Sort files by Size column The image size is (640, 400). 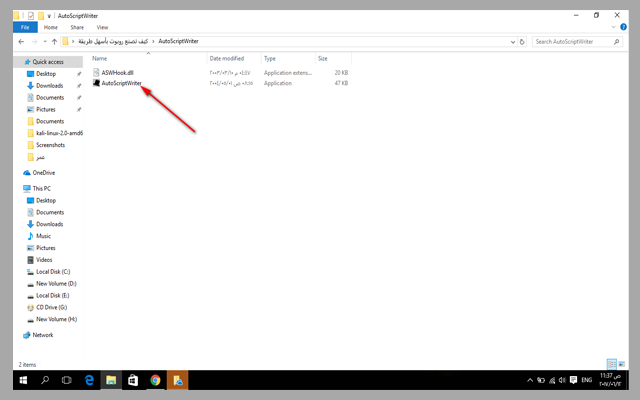point(323,58)
